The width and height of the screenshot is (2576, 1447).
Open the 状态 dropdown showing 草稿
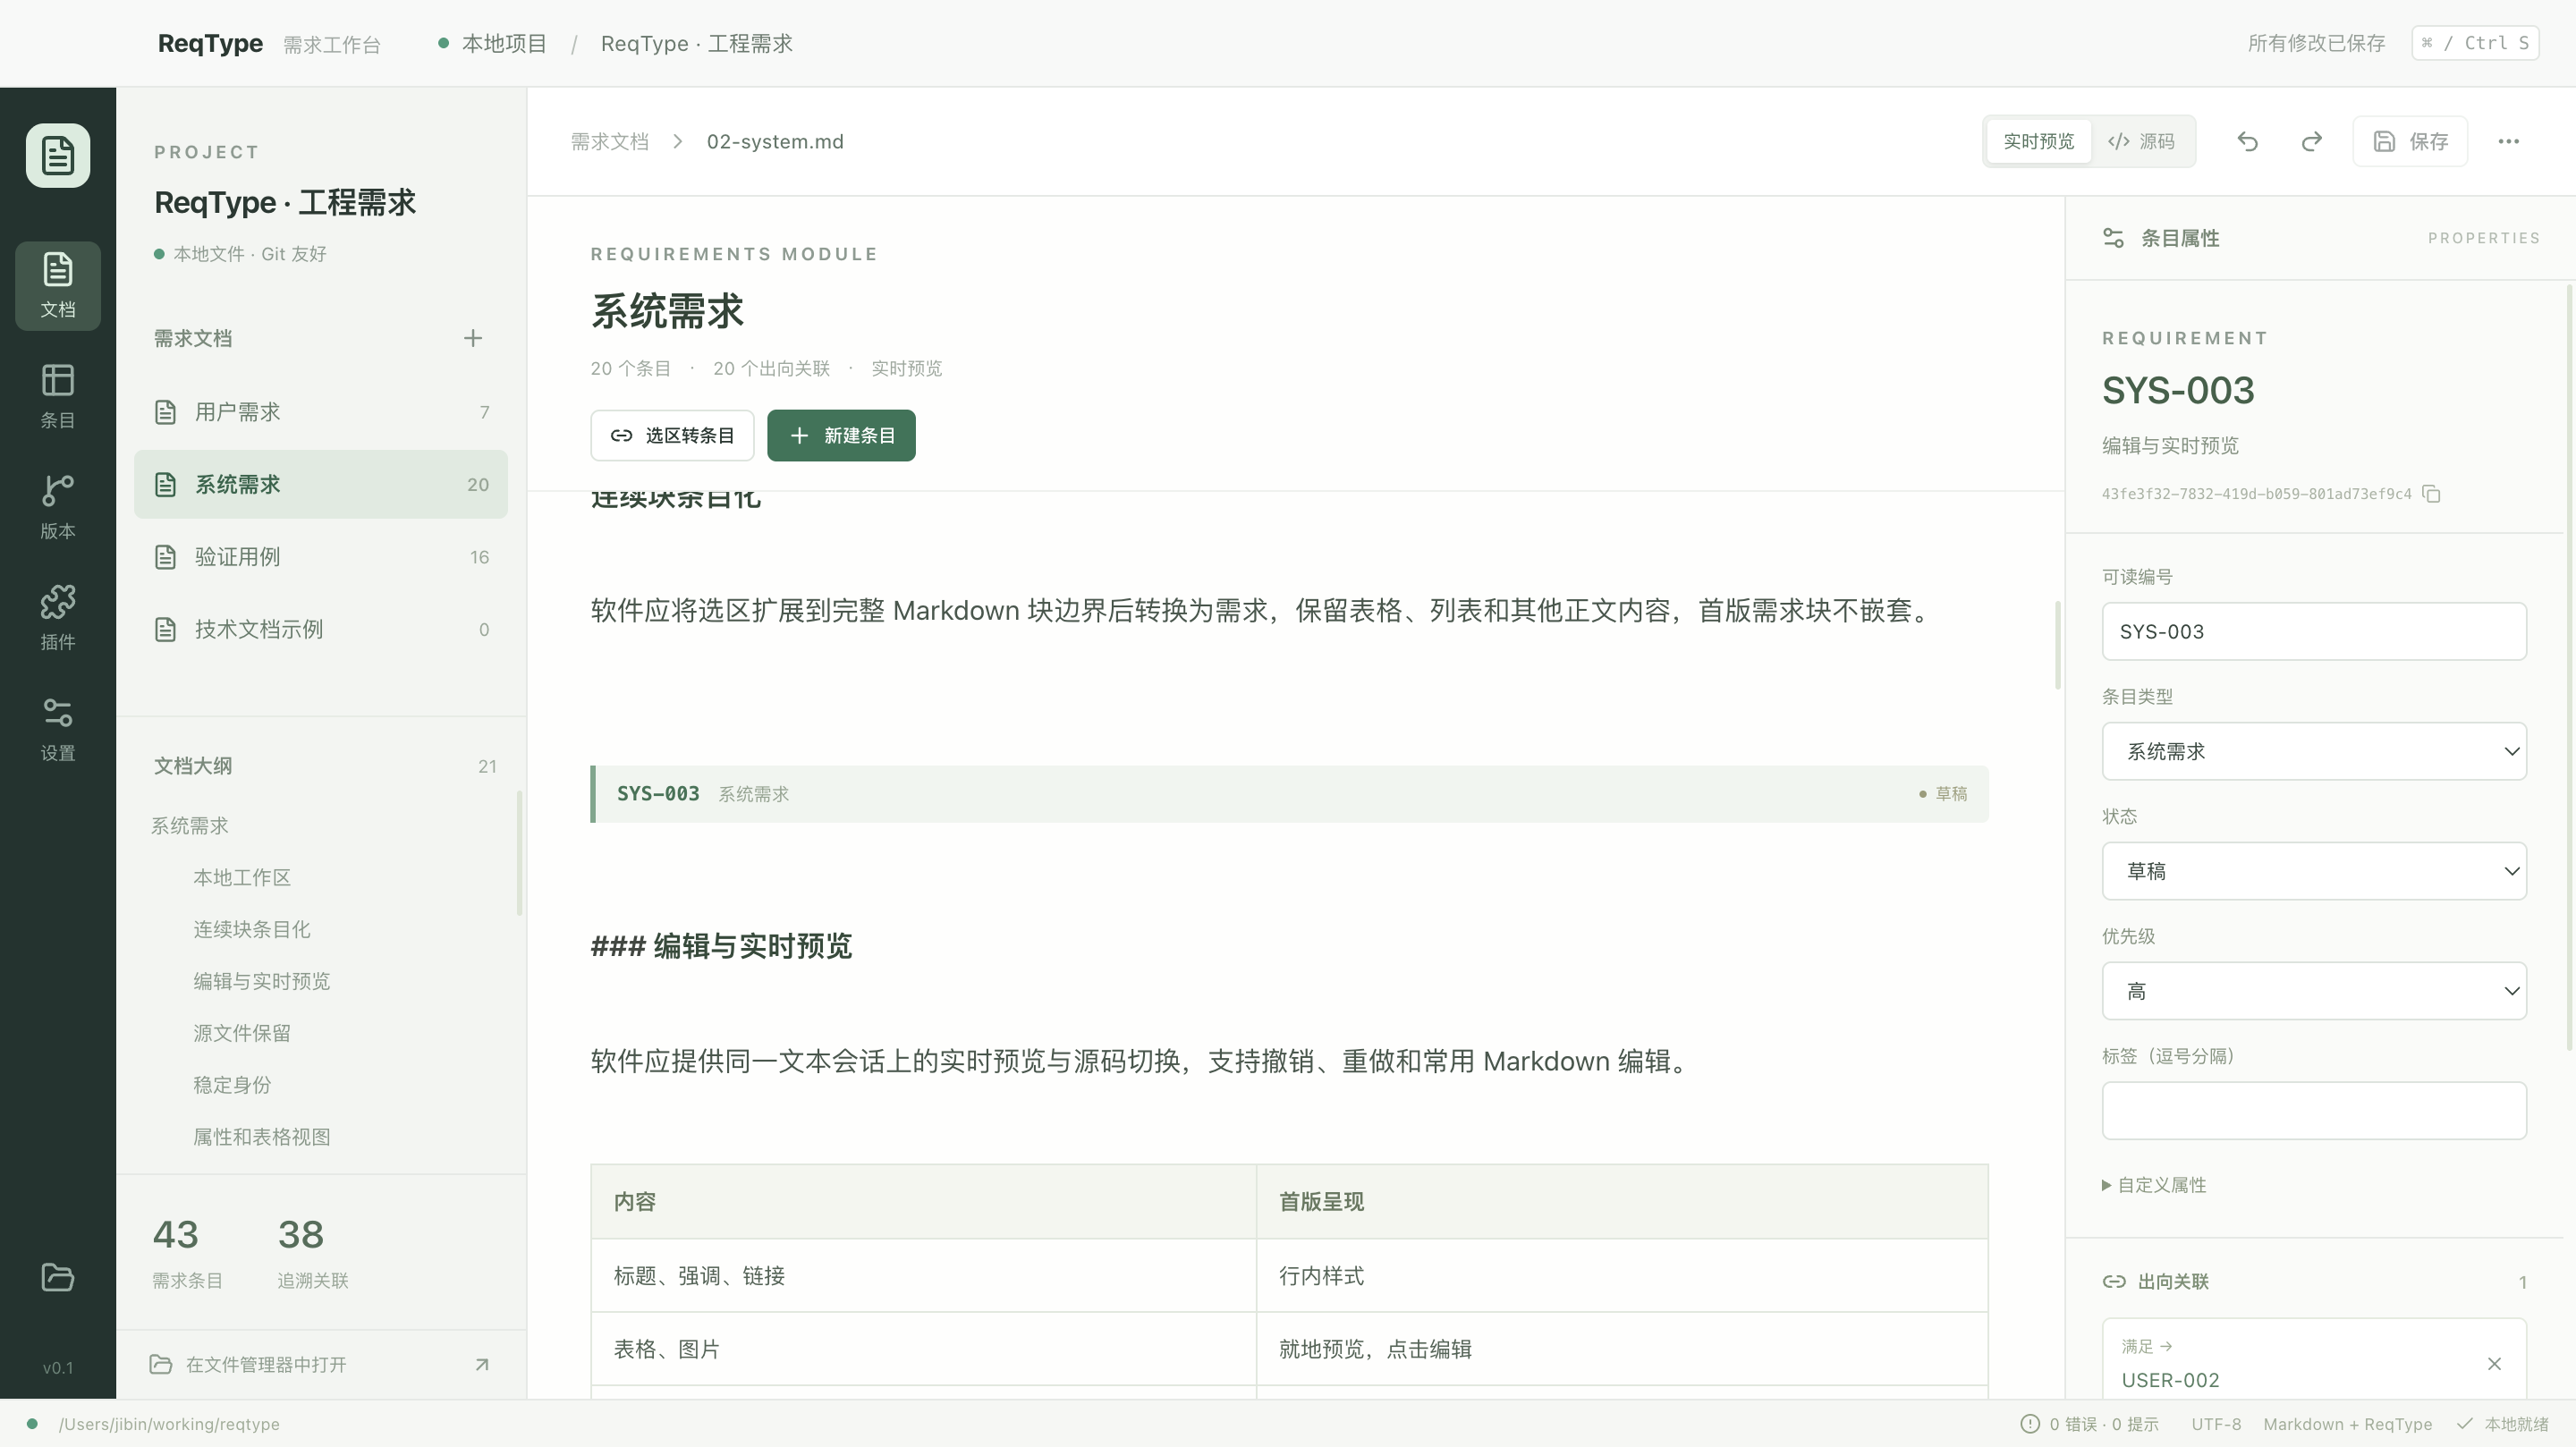(2314, 871)
